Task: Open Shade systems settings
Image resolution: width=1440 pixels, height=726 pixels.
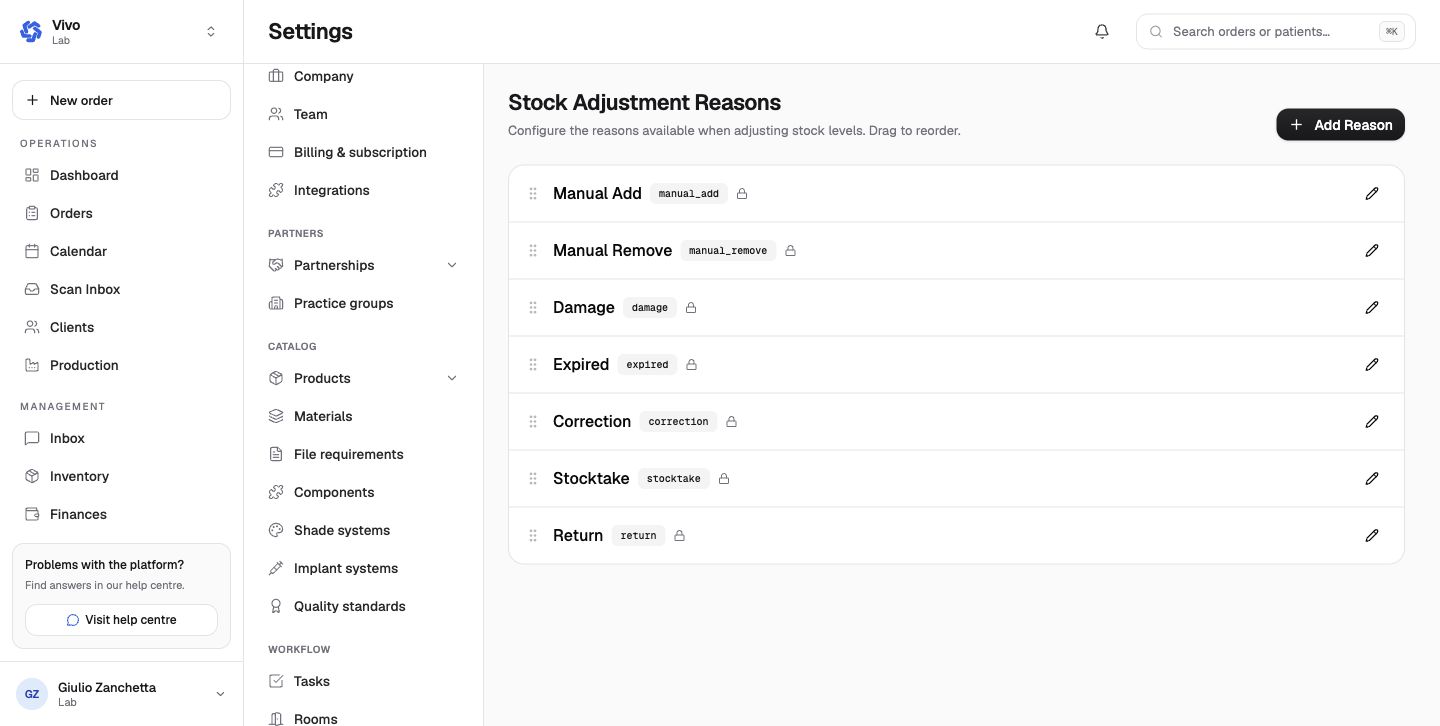Action: click(364, 530)
